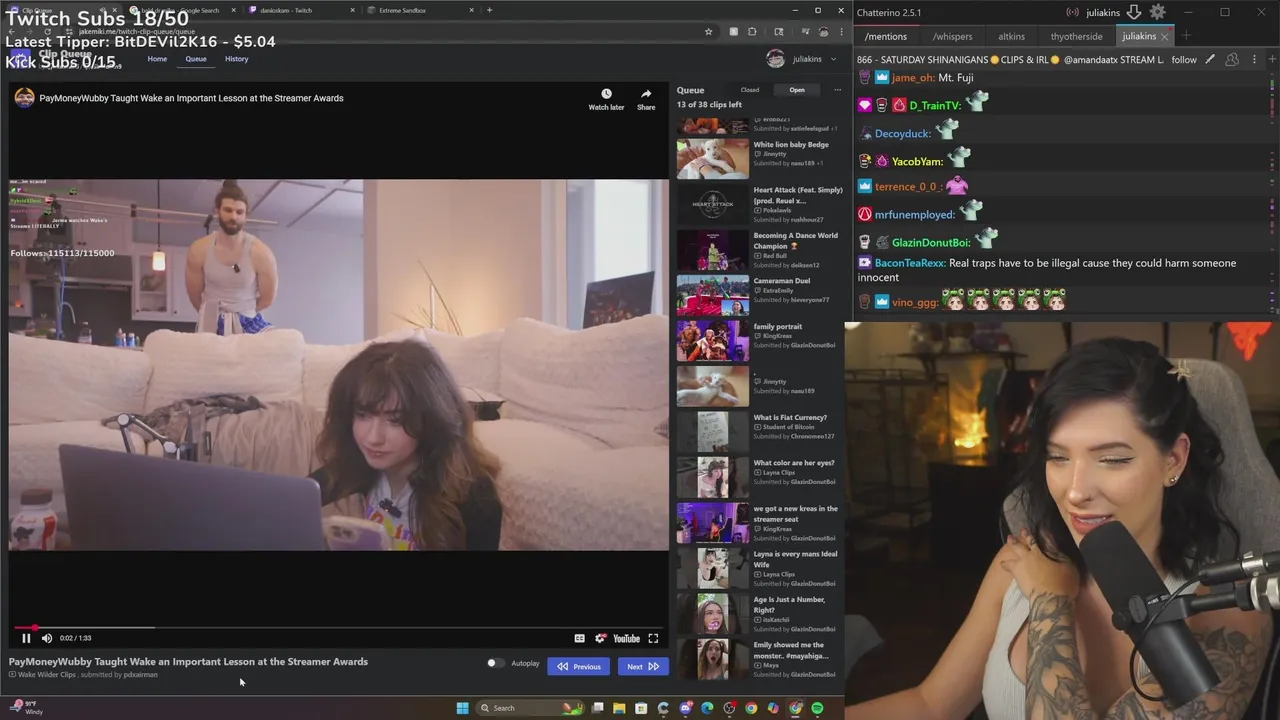This screenshot has height=720, width=1280.
Task: Toggle the Autoplay switch
Action: tap(494, 663)
